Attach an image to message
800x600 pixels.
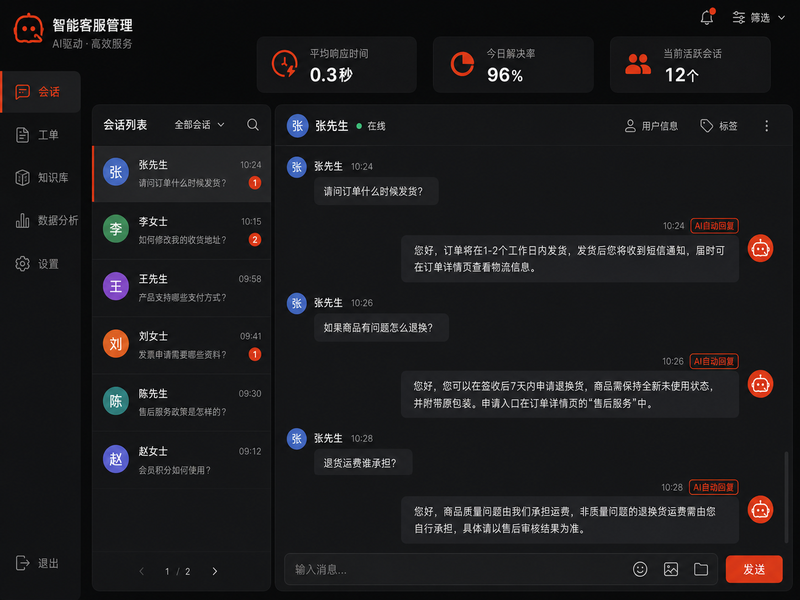[670, 569]
